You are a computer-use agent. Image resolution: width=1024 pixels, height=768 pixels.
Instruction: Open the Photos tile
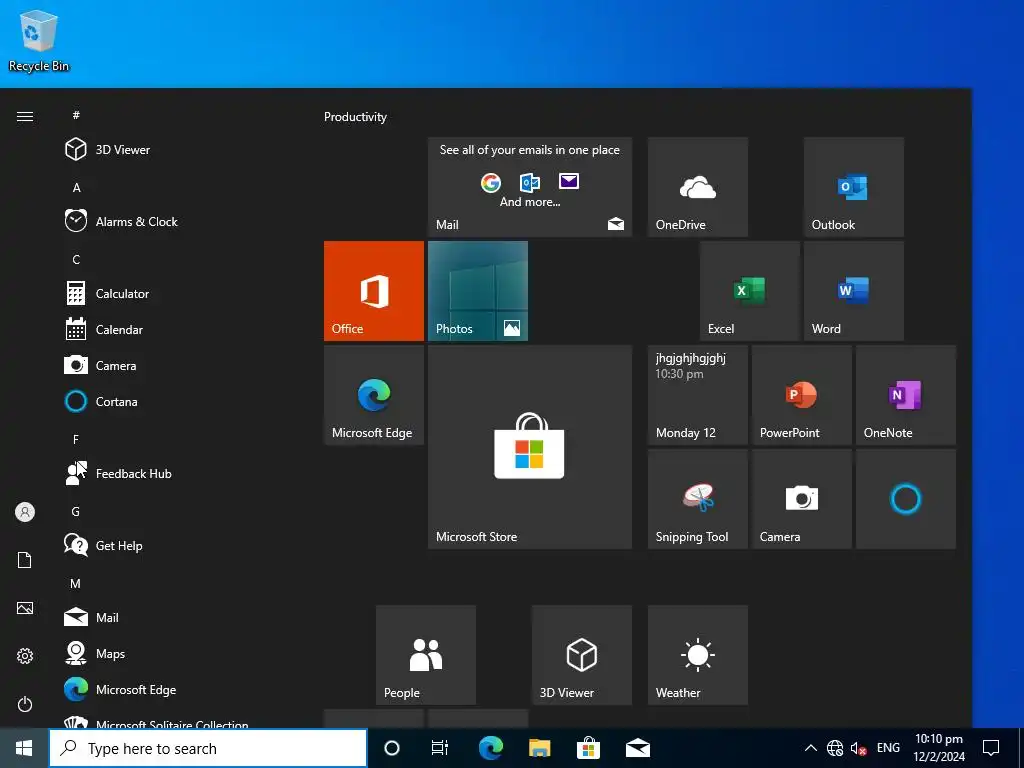click(x=478, y=291)
